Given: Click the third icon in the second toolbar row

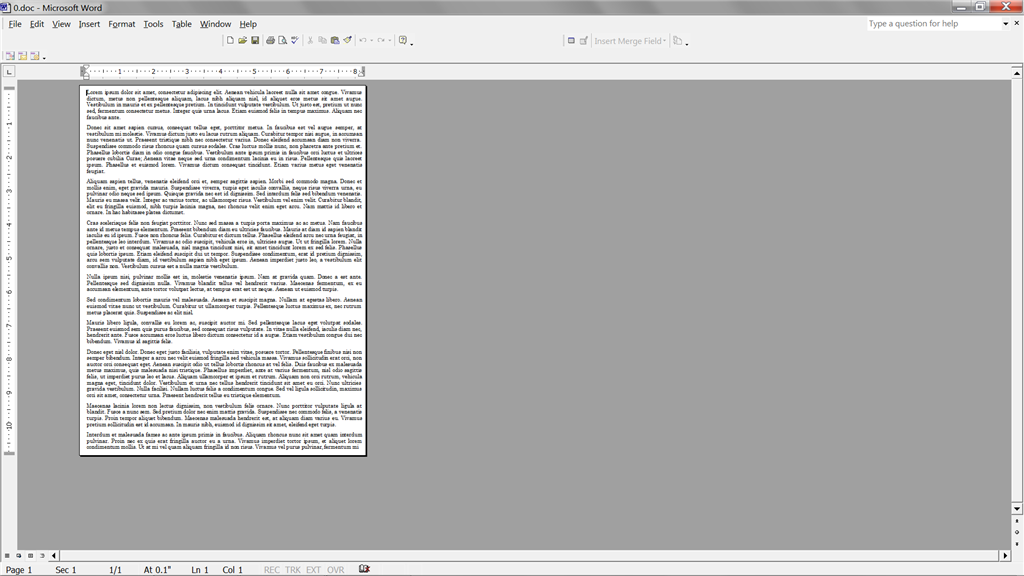Looking at the screenshot, I should (35, 56).
